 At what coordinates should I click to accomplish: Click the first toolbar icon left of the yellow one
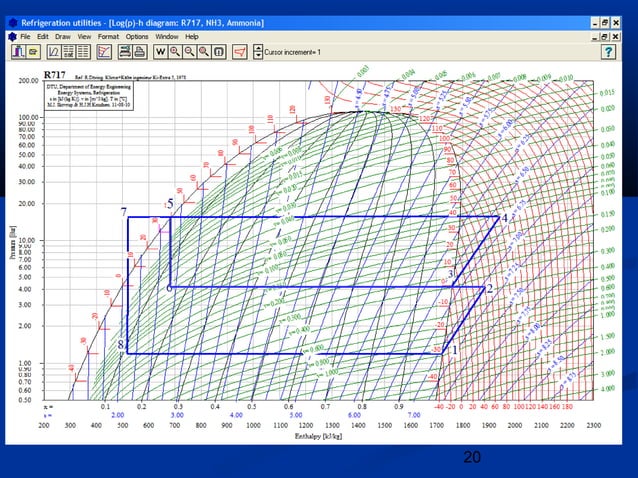pos(18,51)
